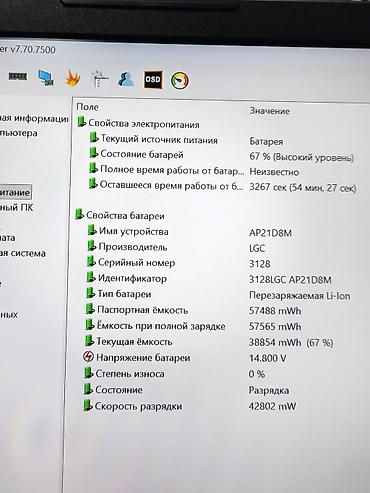Select the 'ая информация' sidebar tree item

pyautogui.click(x=34, y=118)
